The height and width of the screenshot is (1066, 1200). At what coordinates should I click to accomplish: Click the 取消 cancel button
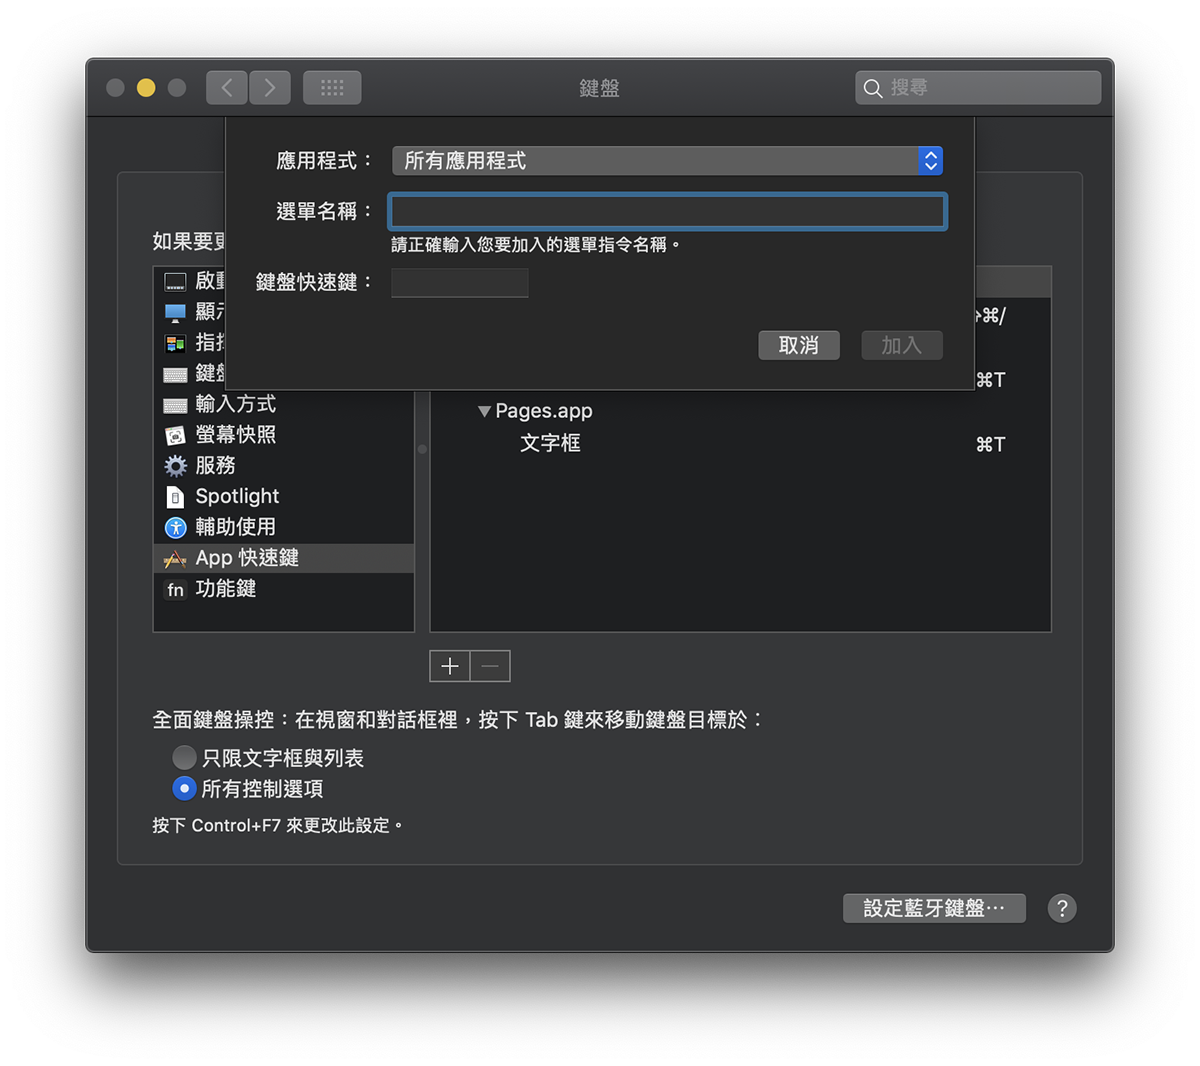798,345
